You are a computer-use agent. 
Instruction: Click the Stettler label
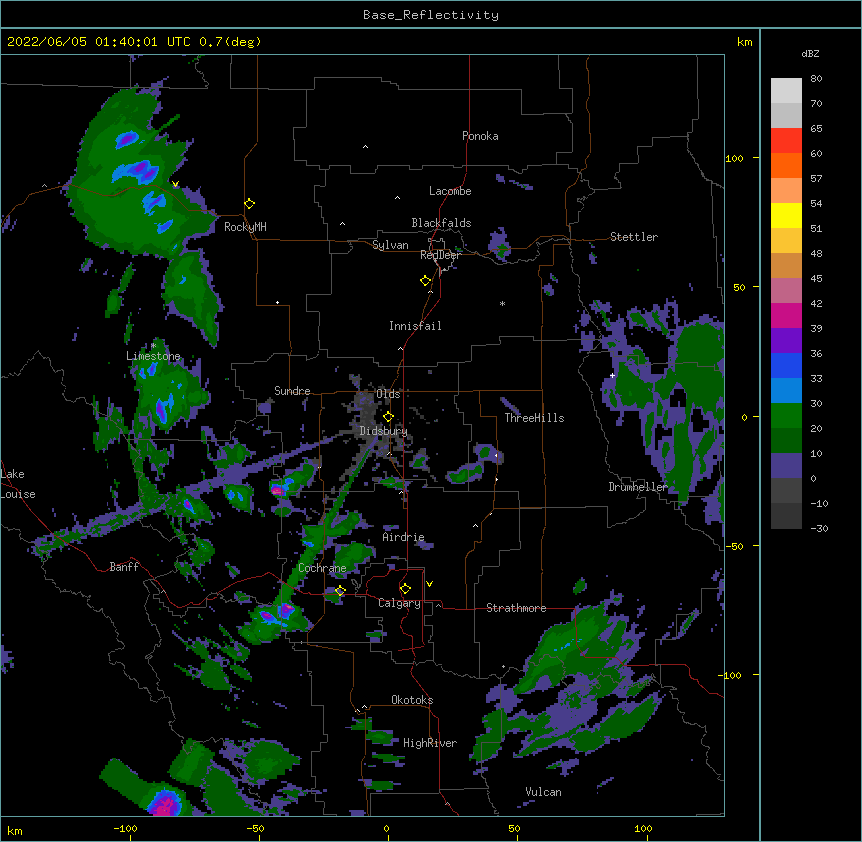pos(634,237)
